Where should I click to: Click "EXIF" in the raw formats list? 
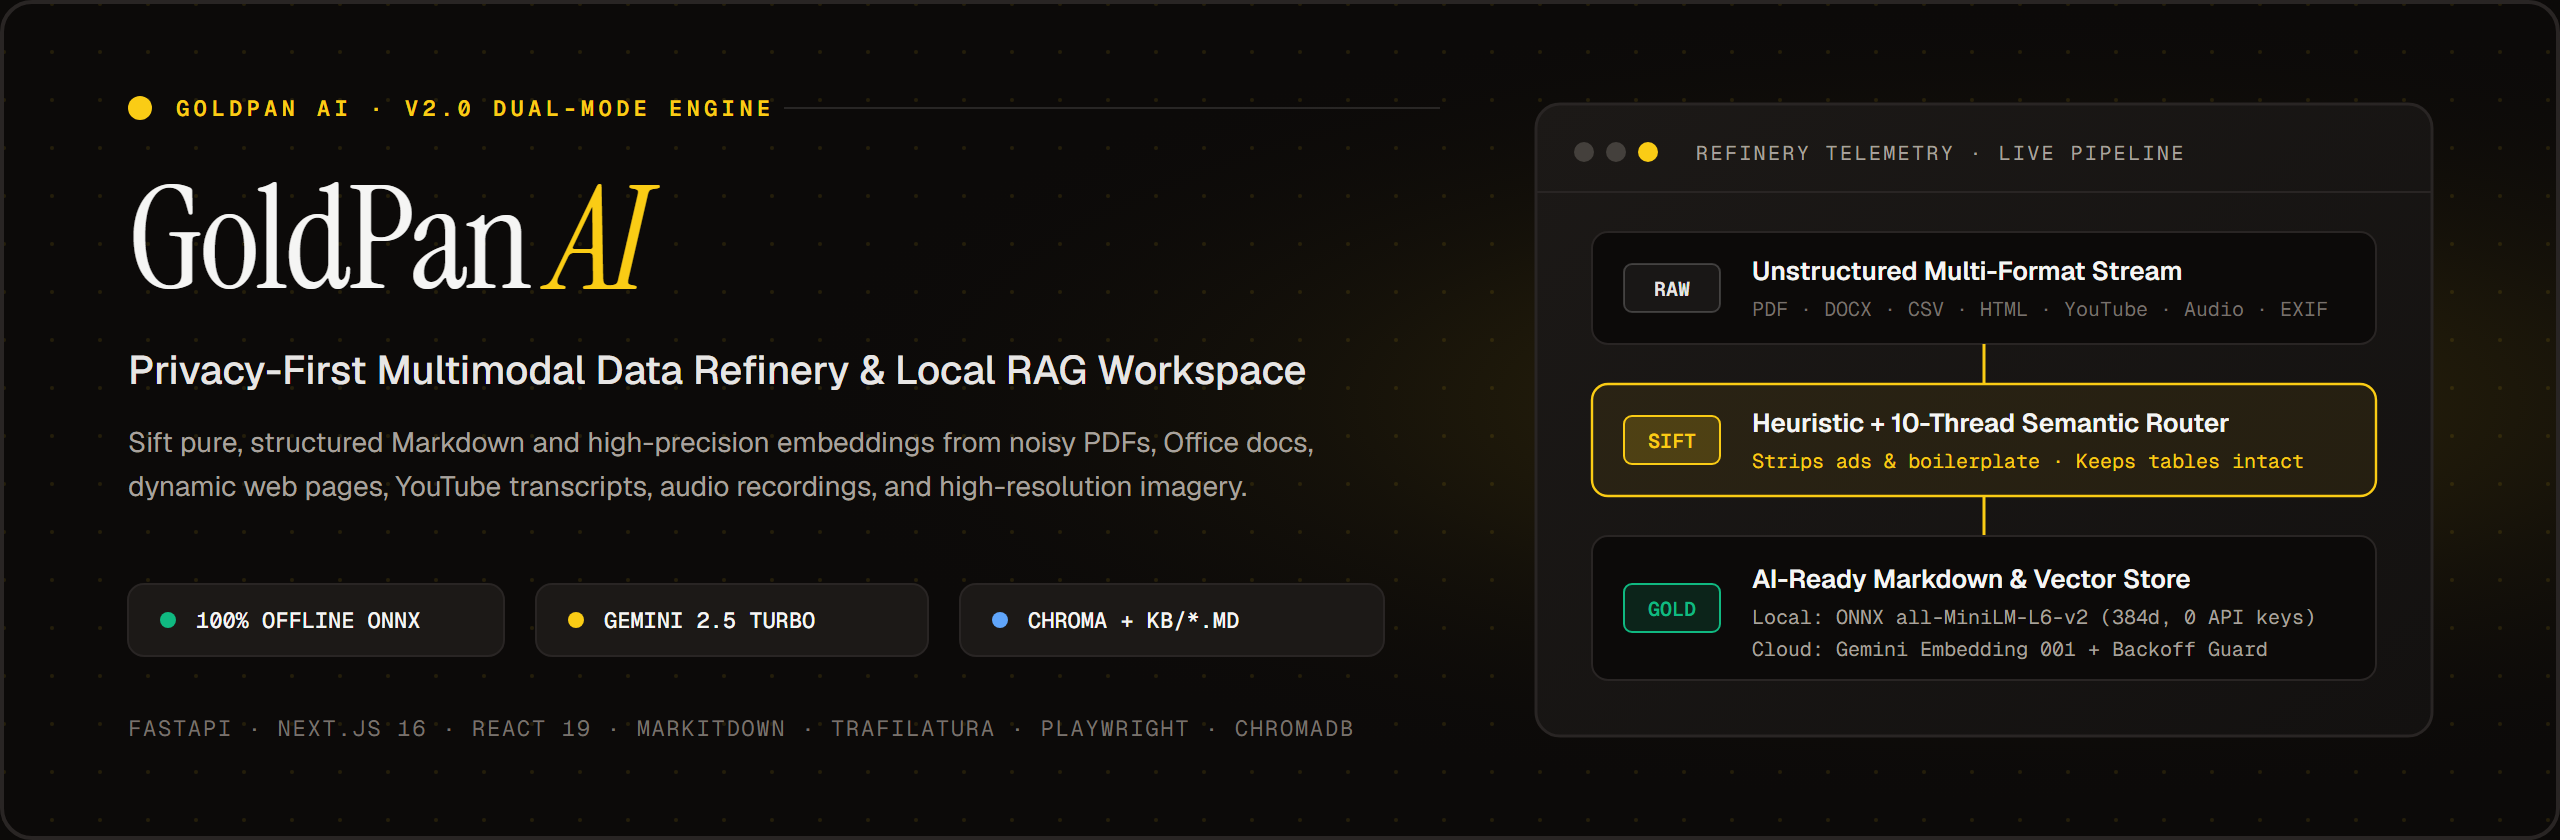coord(2304,310)
